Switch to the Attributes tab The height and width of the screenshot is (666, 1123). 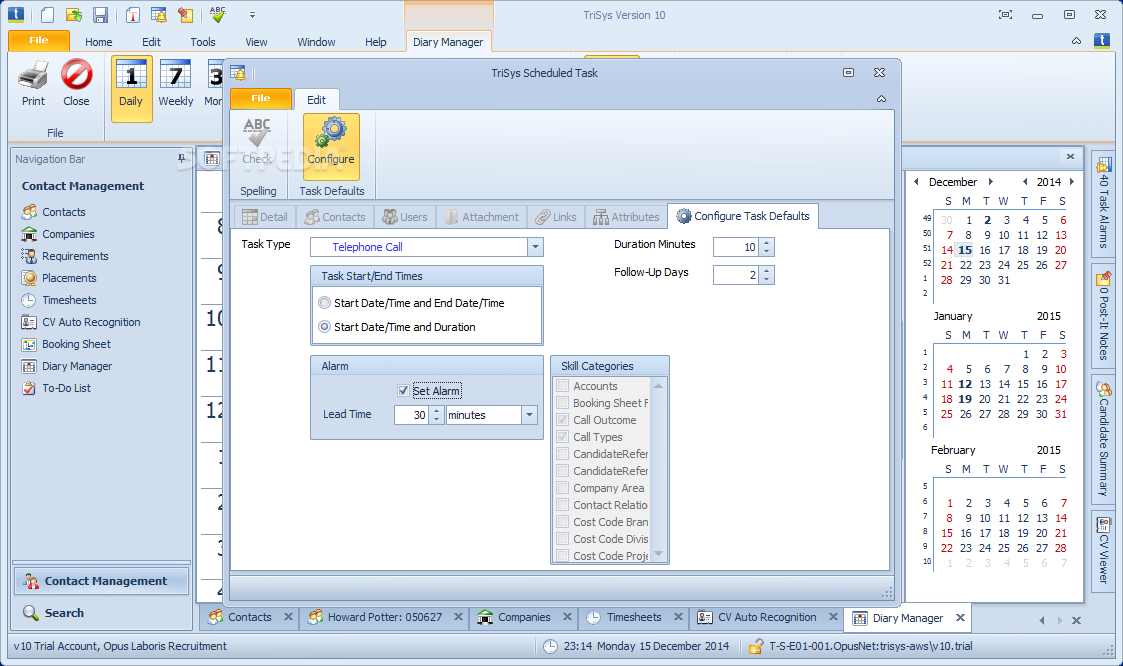point(627,217)
